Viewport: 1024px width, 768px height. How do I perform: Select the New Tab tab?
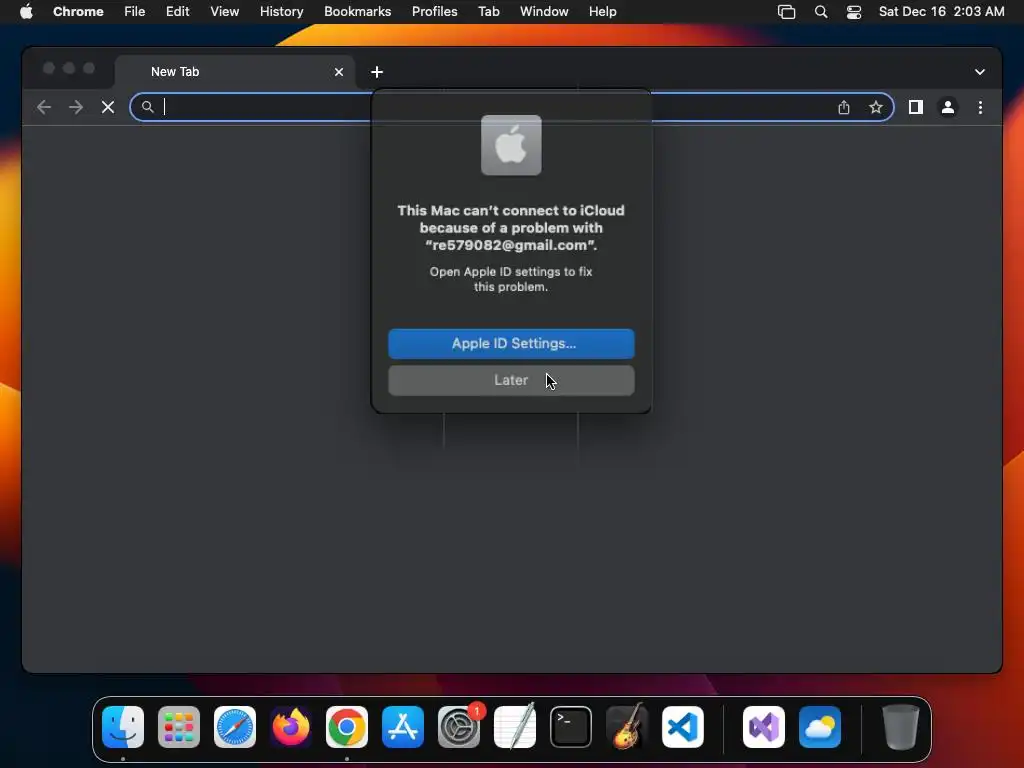235,72
